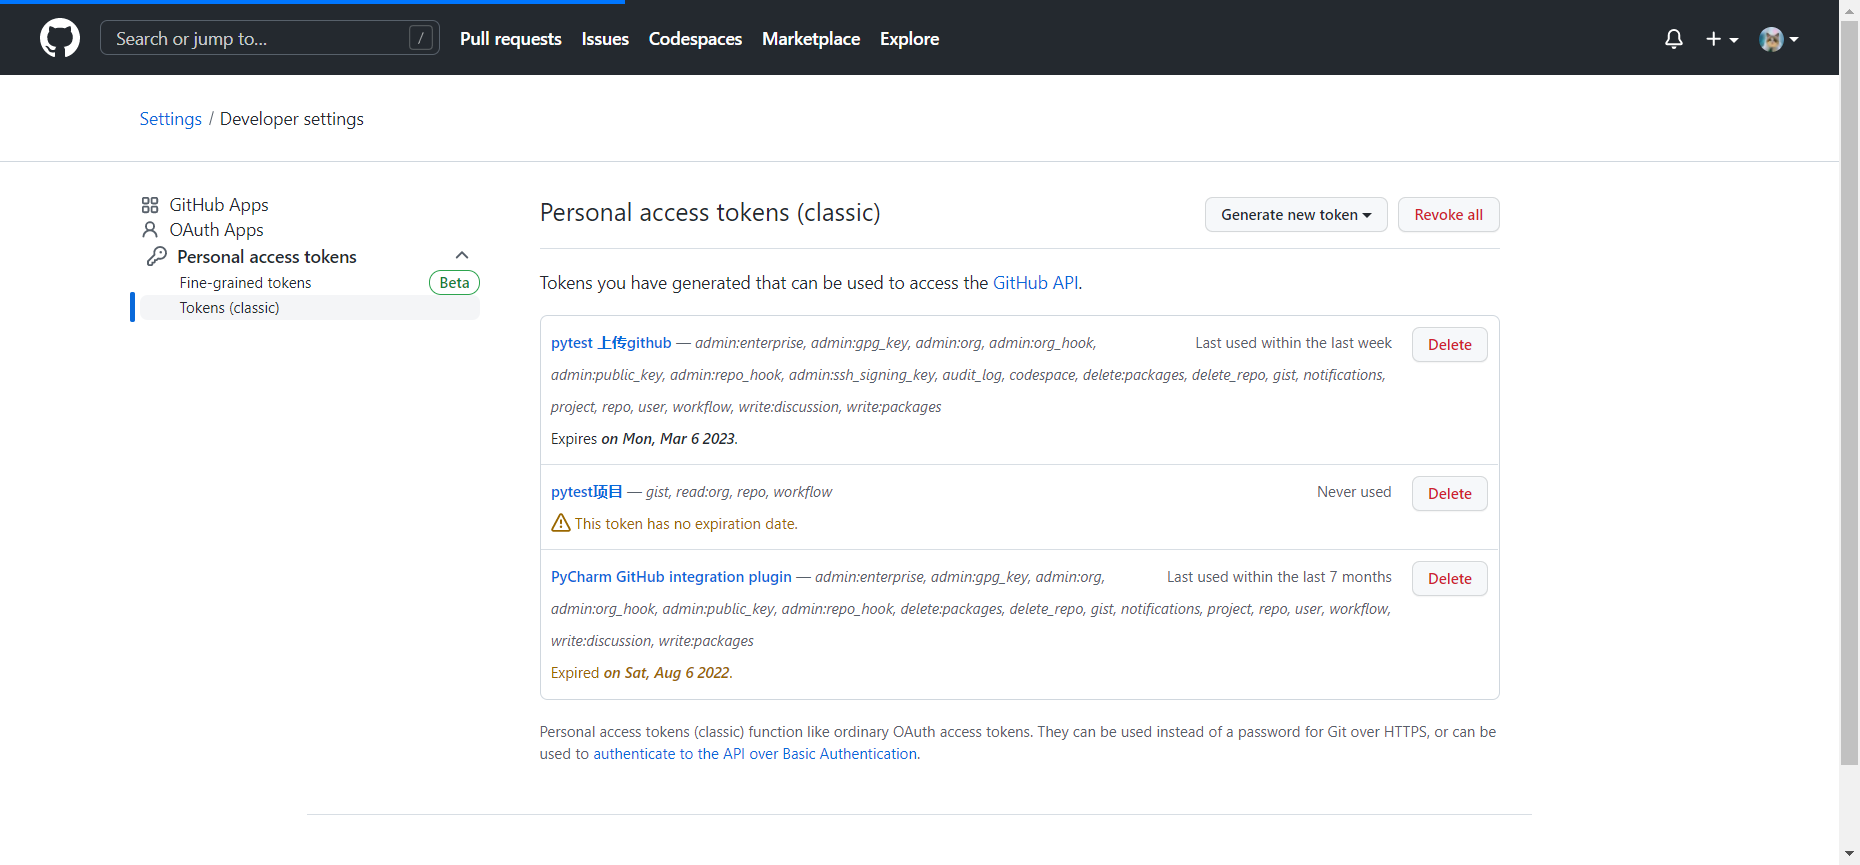Click the 'gist, read:org, repo, workflow' scopes text
The image size is (1860, 865).
pos(739,492)
